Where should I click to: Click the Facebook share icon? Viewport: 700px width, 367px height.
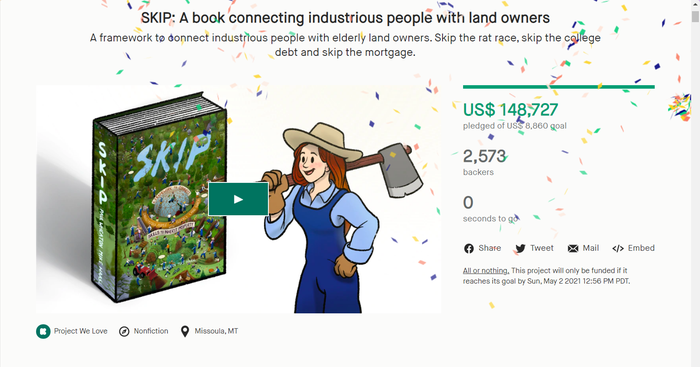[469, 249]
